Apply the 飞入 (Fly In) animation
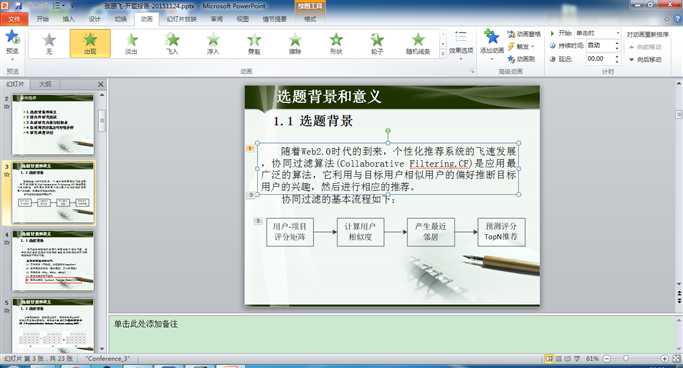 point(172,43)
